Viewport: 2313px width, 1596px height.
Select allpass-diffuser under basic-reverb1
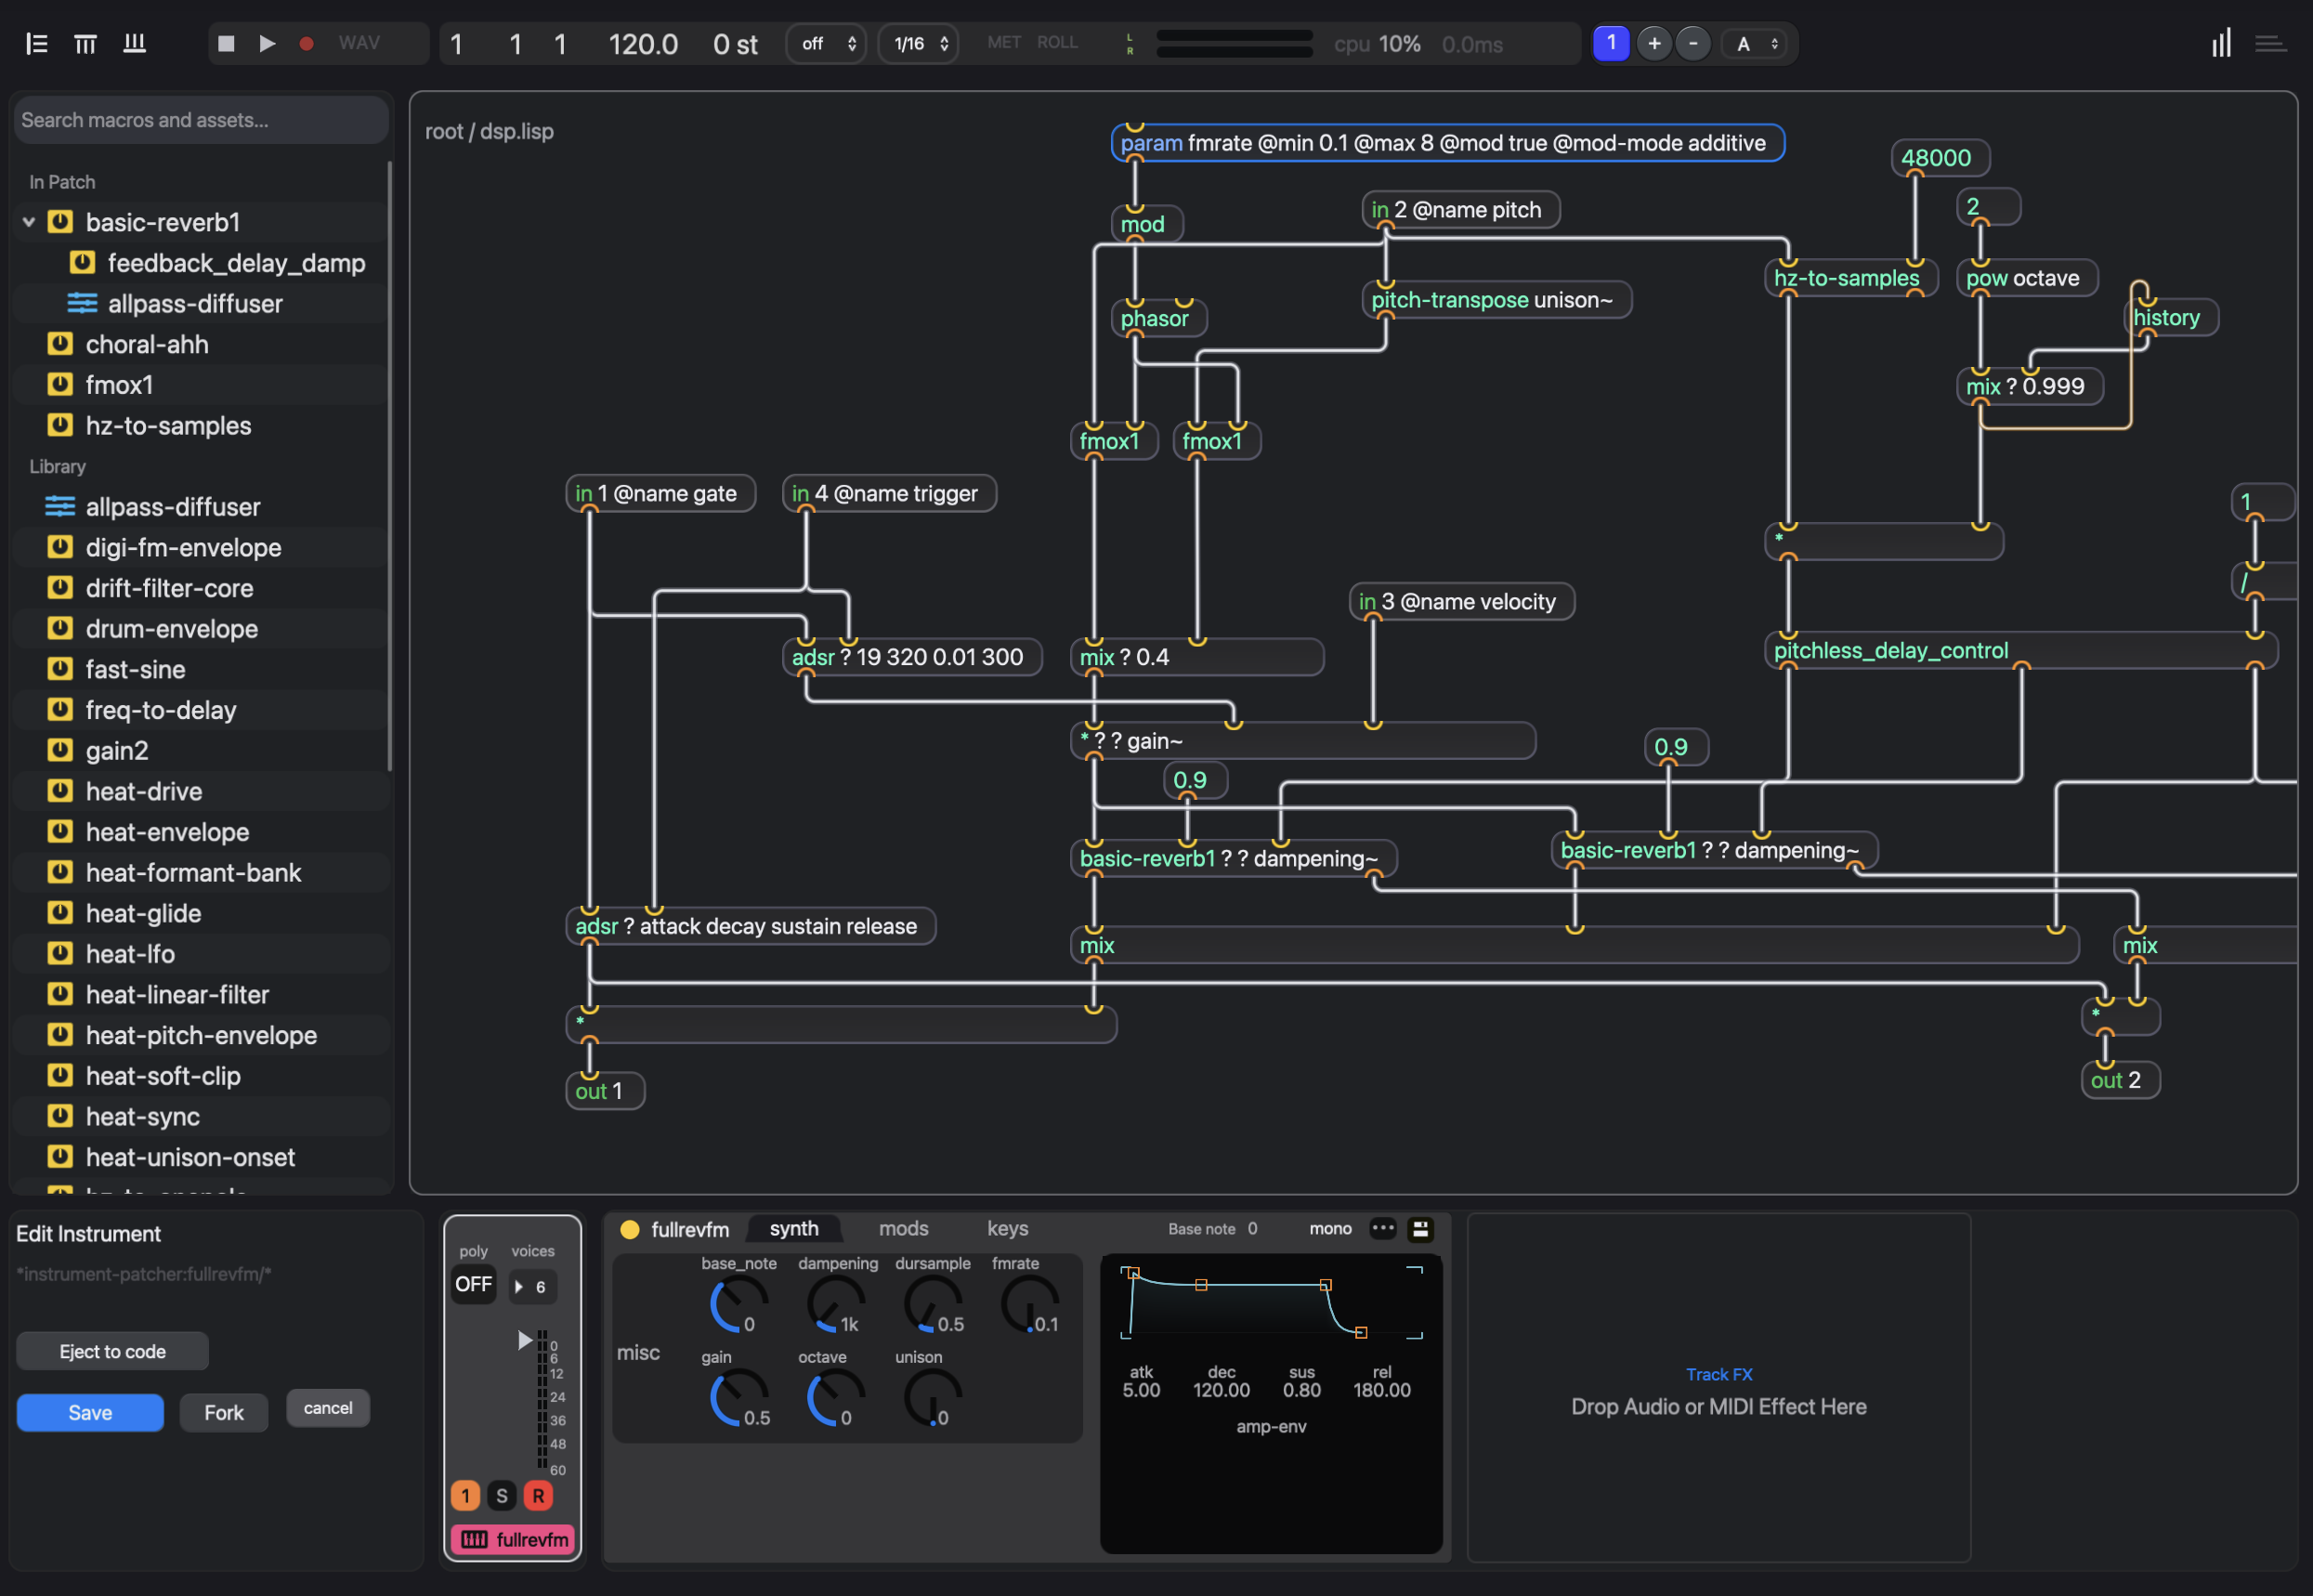click(x=195, y=304)
